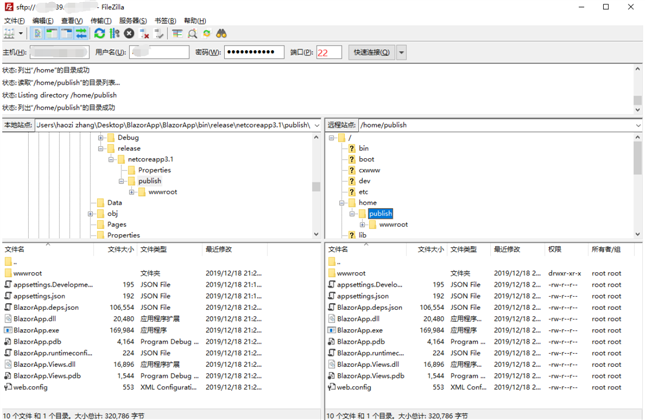Refresh the file and folder lists
Screen dimensions: 645x420
point(100,34)
